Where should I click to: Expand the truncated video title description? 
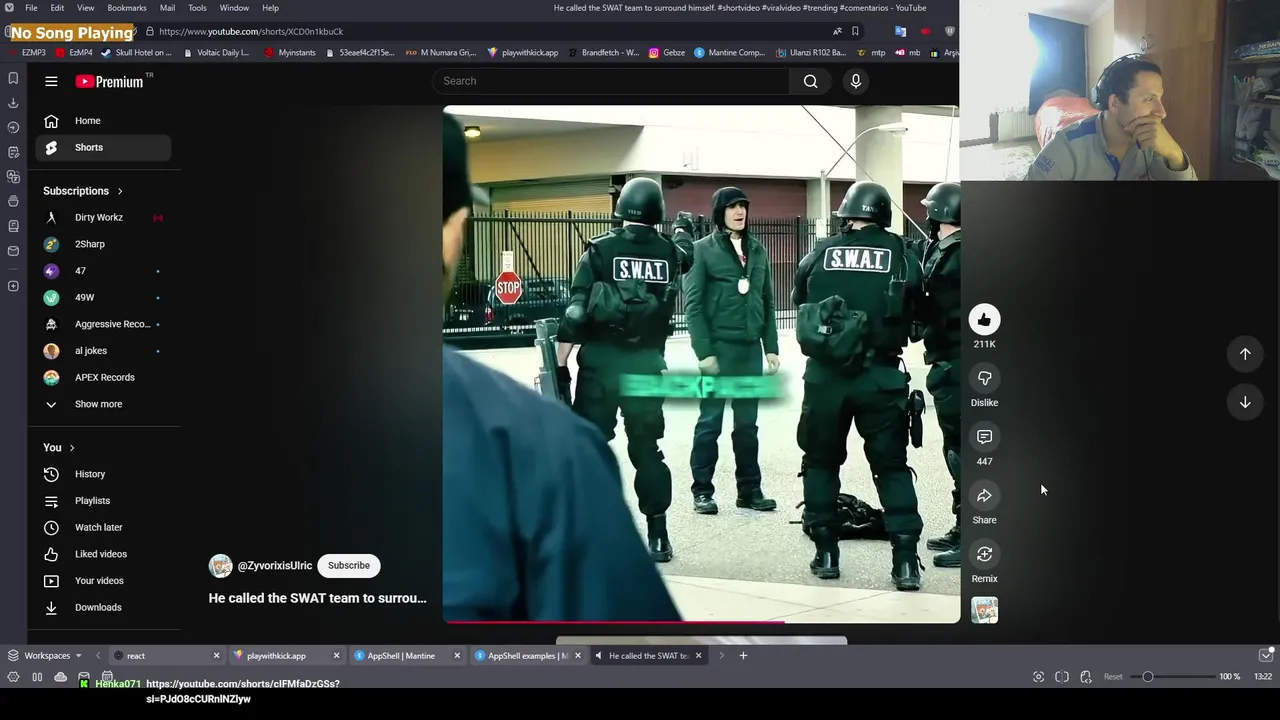click(317, 598)
